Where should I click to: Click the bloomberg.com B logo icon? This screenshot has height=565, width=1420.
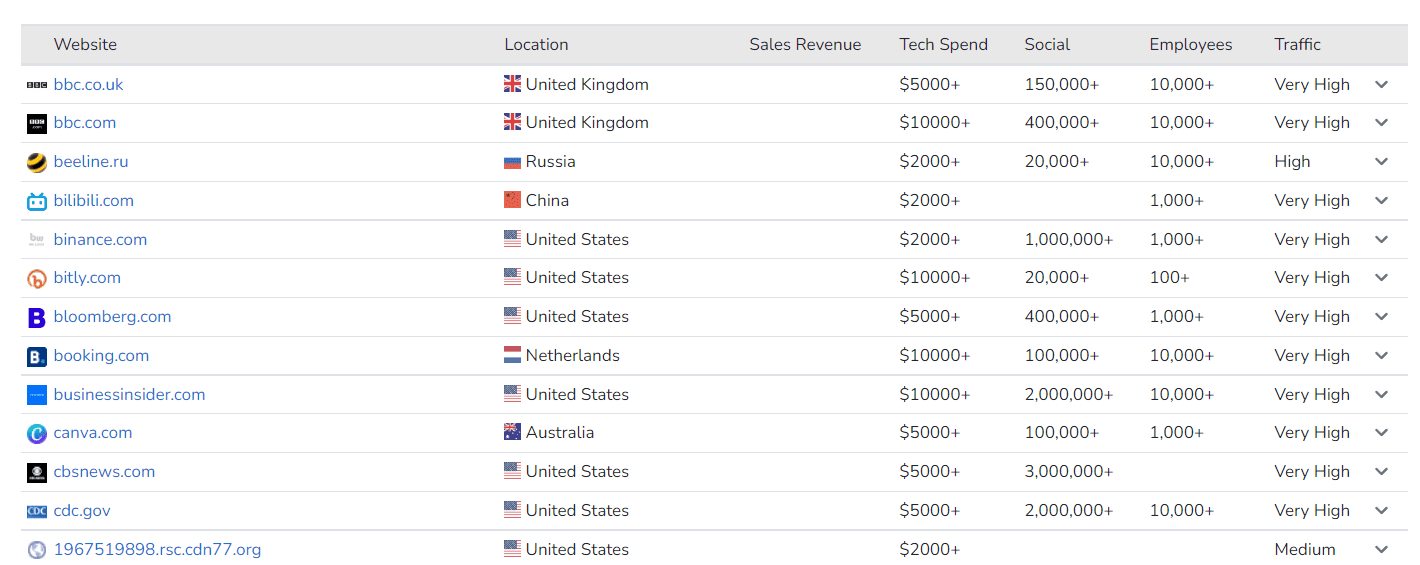coord(37,317)
